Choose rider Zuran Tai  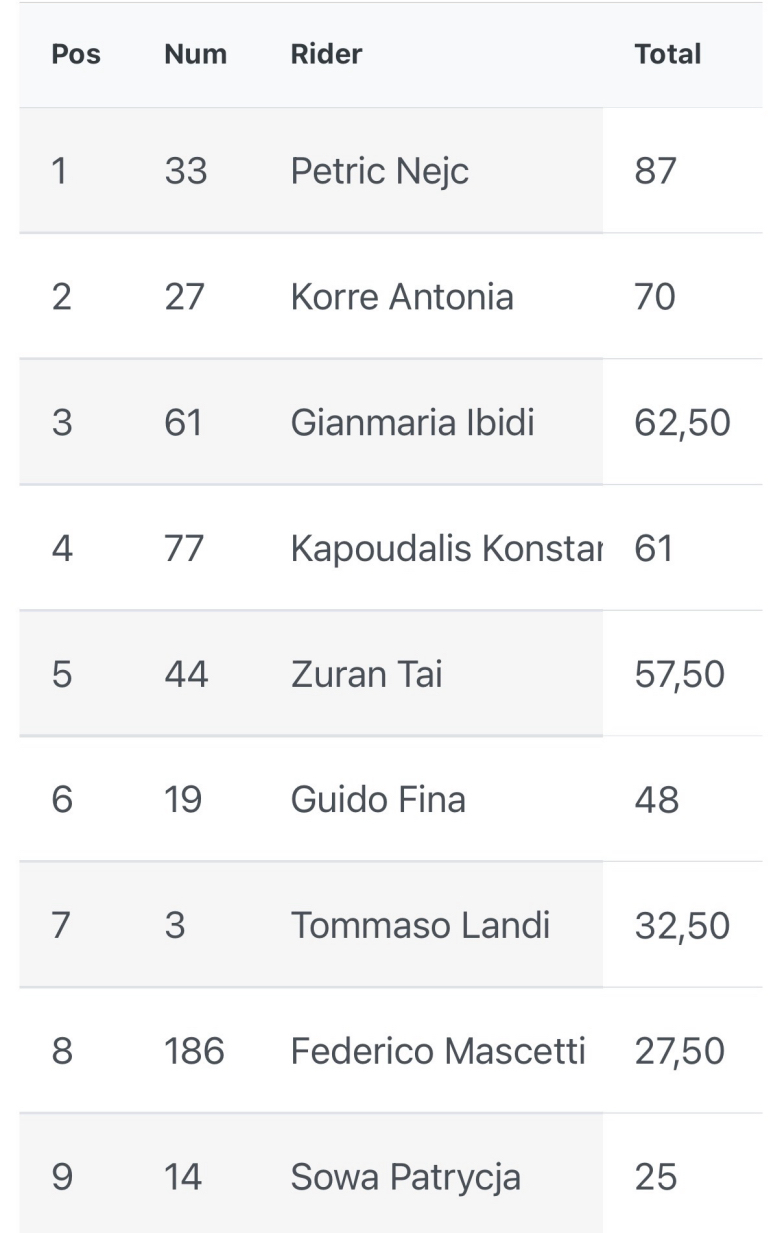[x=366, y=675]
